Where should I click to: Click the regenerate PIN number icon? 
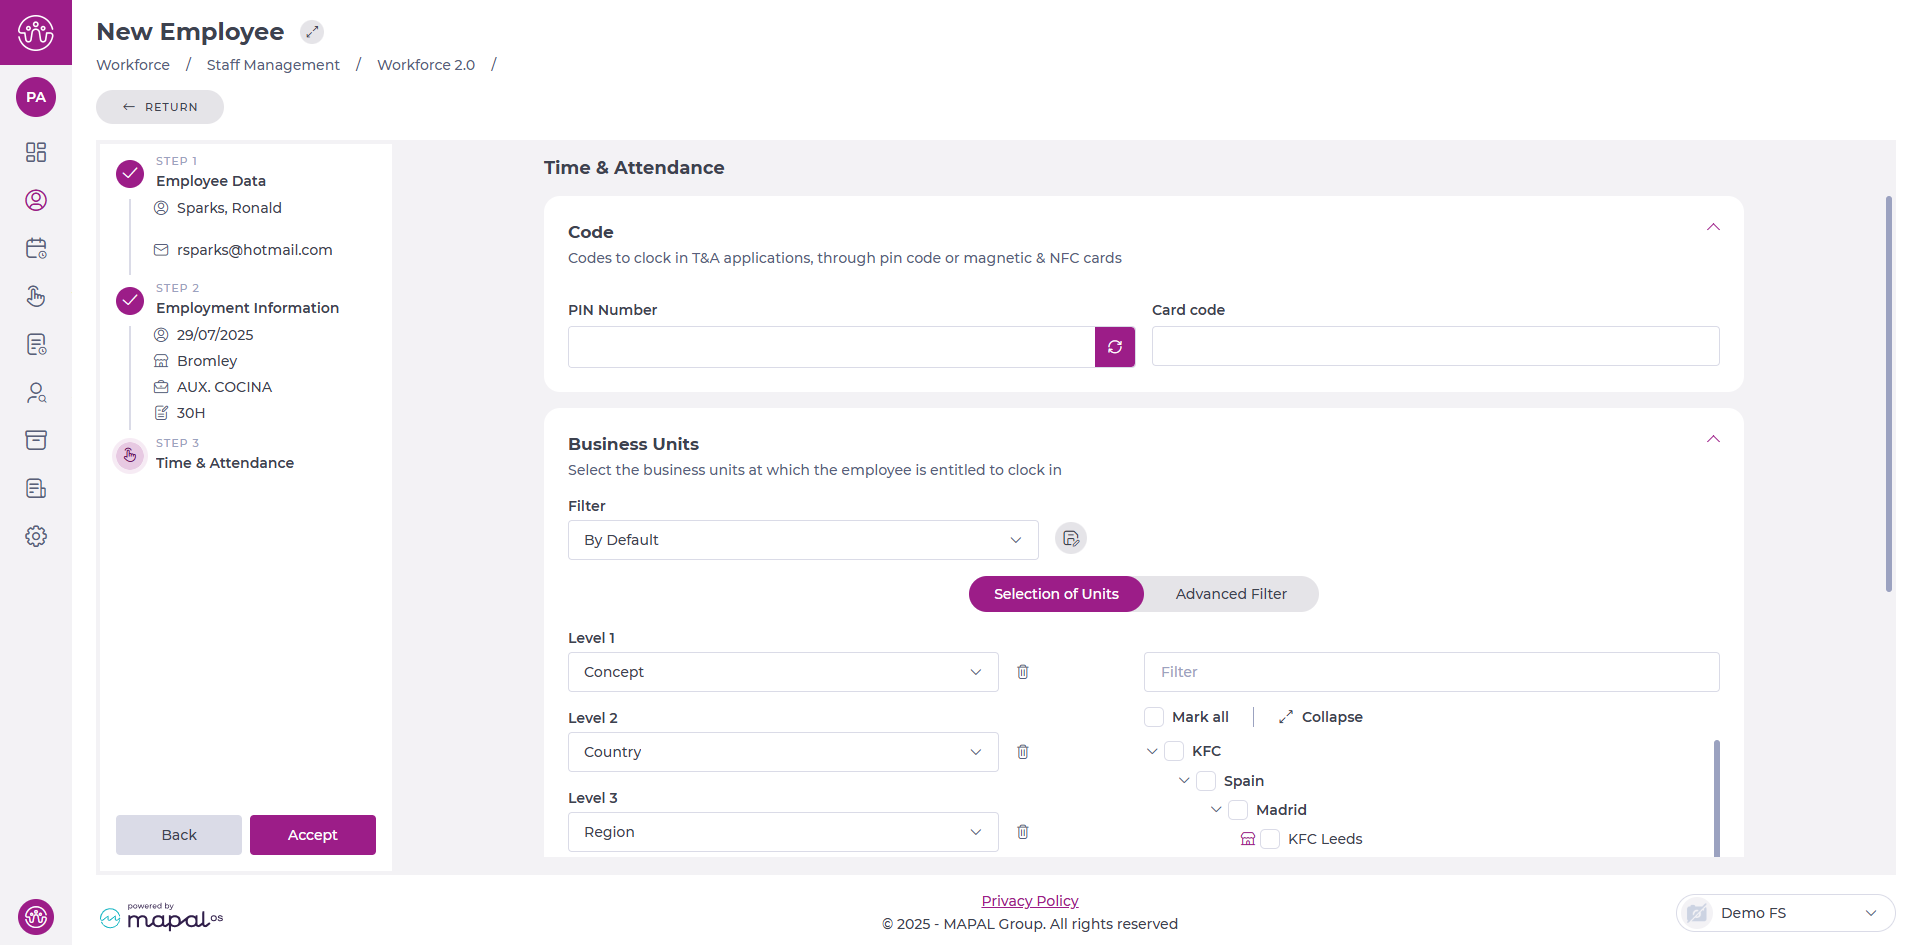click(x=1114, y=347)
